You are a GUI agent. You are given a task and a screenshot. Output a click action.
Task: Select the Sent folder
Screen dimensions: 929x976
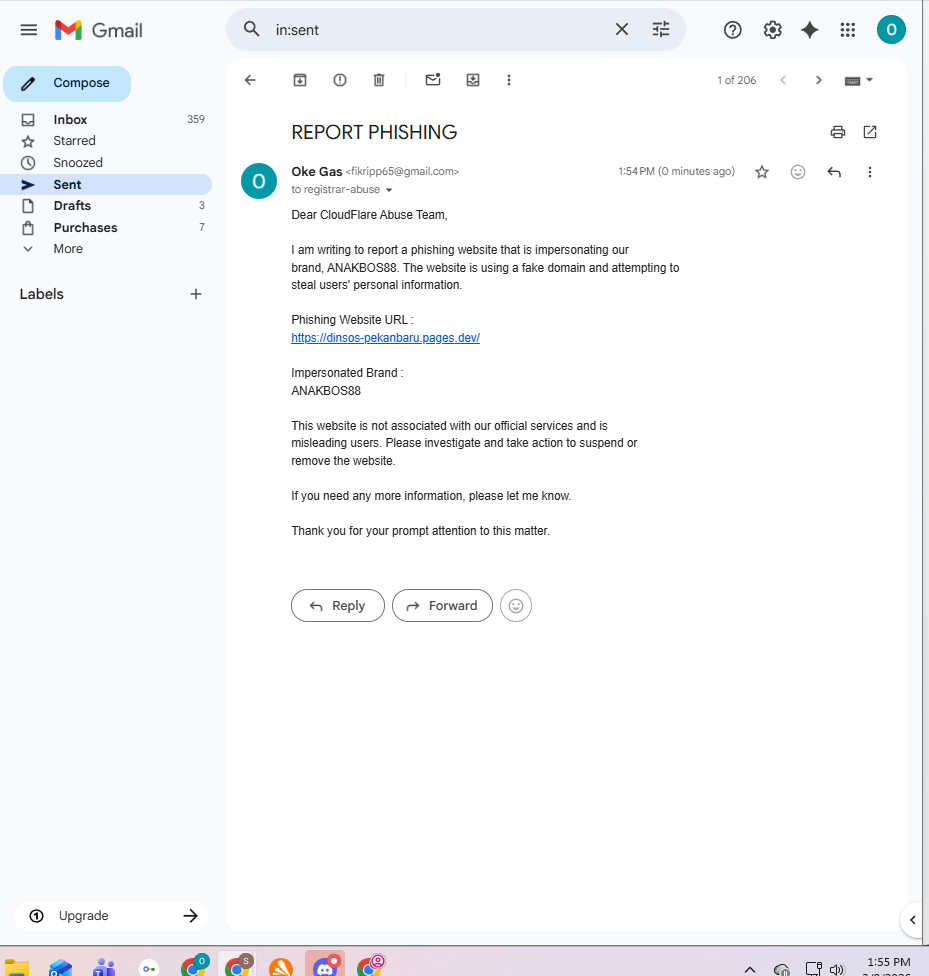[106, 184]
